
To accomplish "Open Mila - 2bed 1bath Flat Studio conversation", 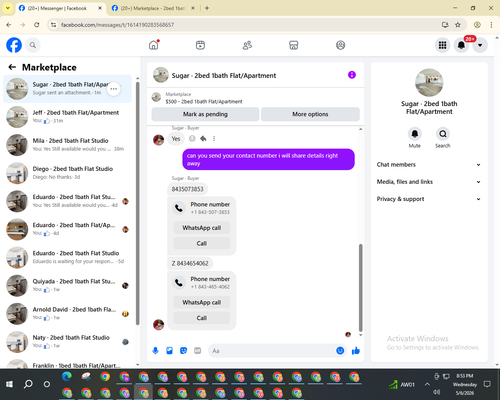I will click(x=68, y=145).
